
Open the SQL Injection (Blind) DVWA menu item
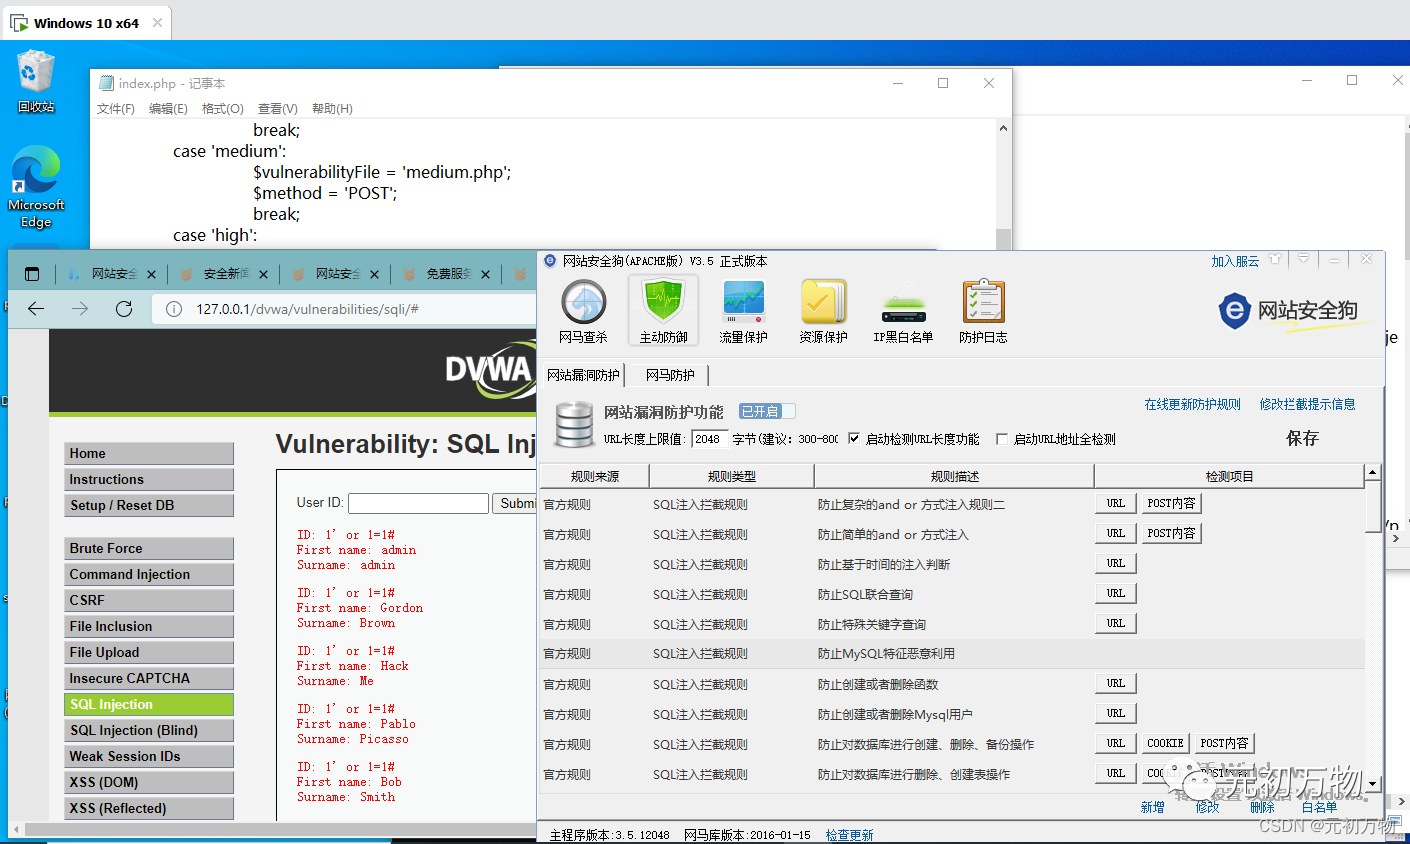[x=149, y=731]
